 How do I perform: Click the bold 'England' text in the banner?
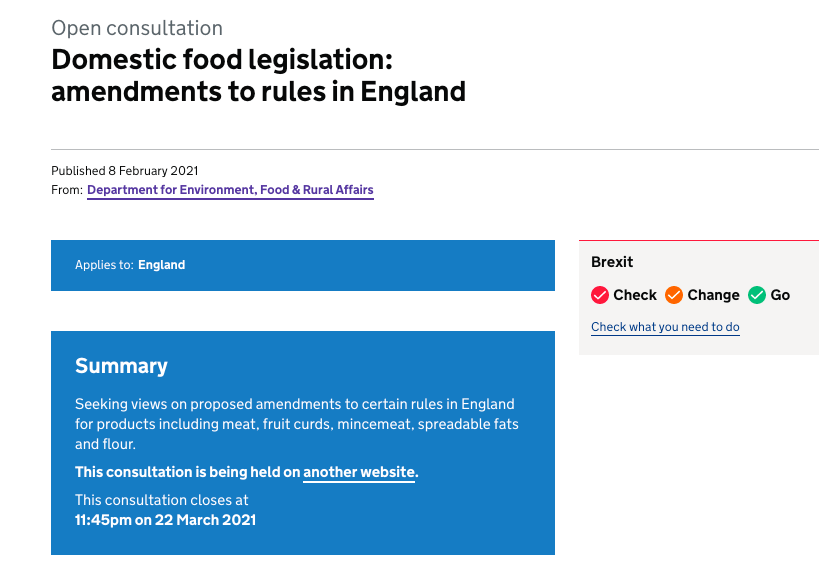(x=161, y=265)
